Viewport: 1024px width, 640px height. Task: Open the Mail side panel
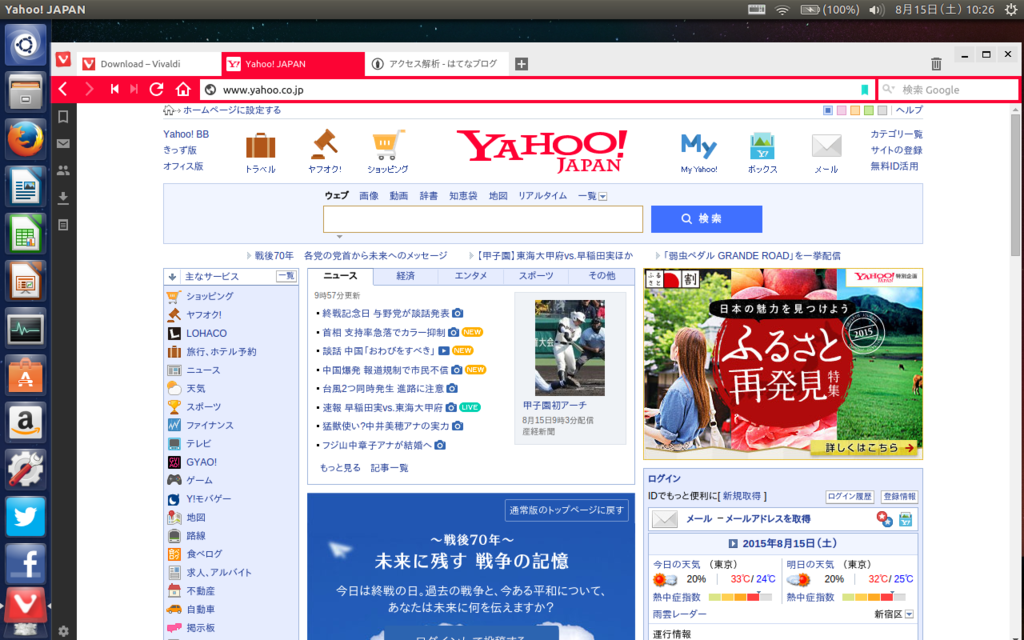click(x=63, y=144)
